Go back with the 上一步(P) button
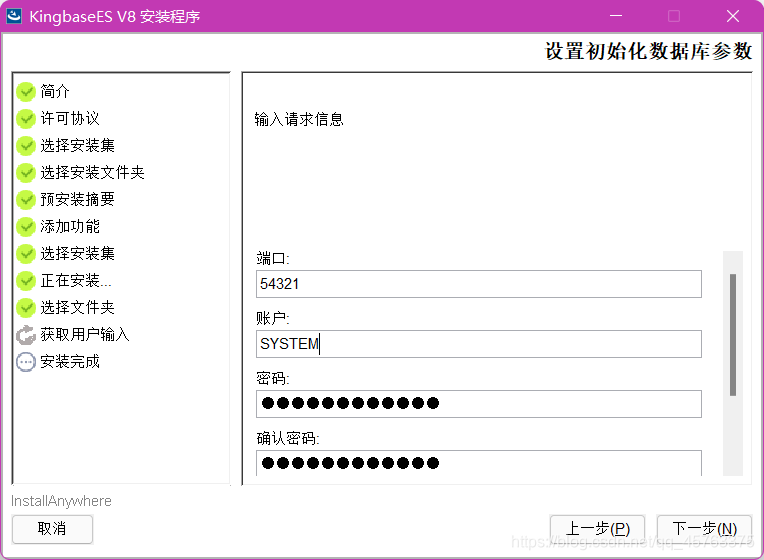 [x=597, y=529]
